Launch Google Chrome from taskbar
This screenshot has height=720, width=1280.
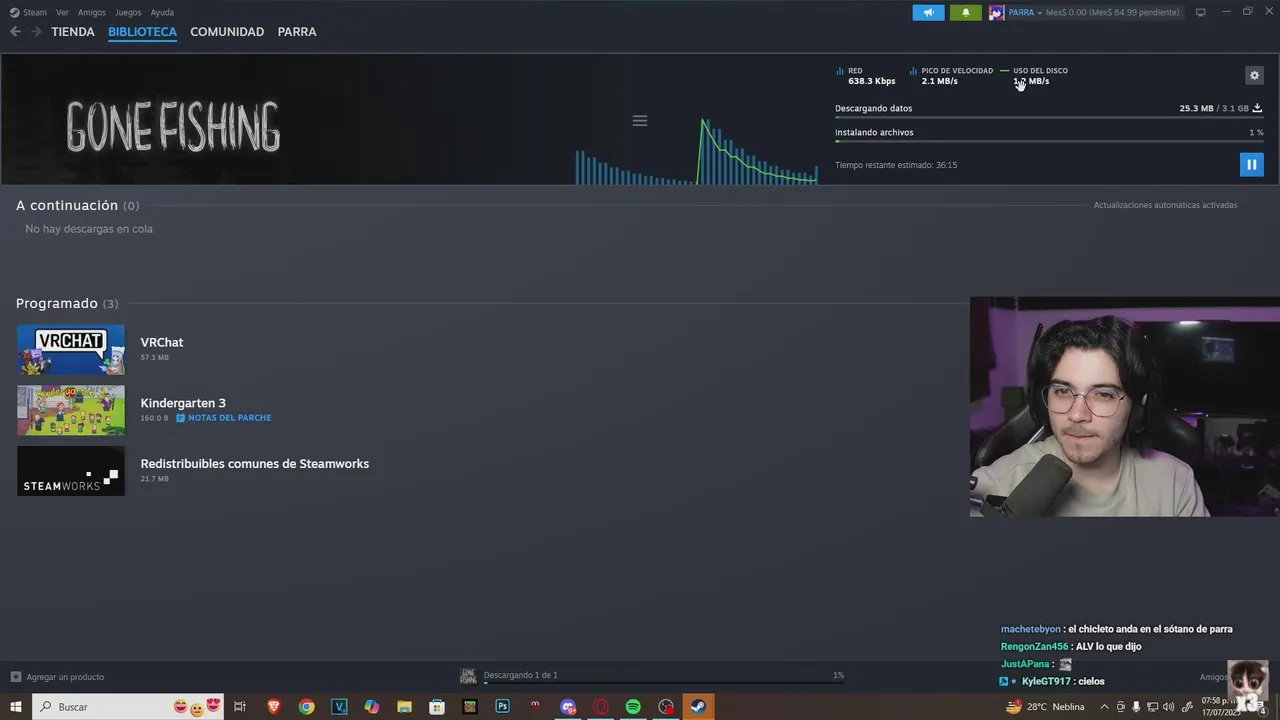[307, 707]
